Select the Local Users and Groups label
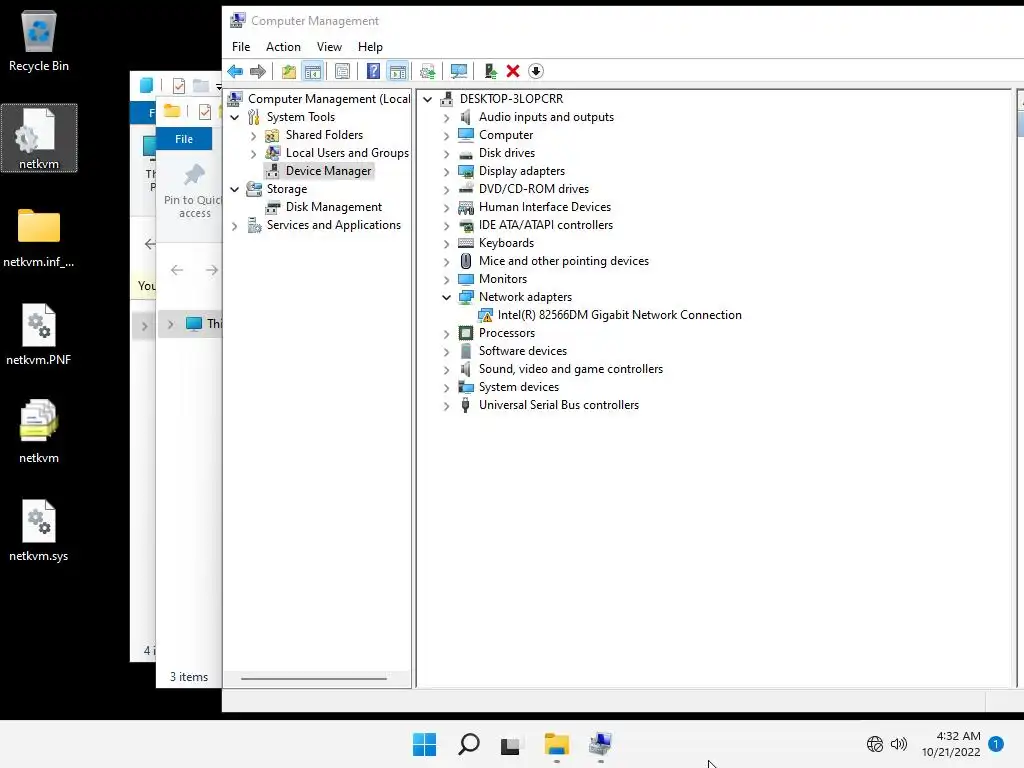 [347, 153]
